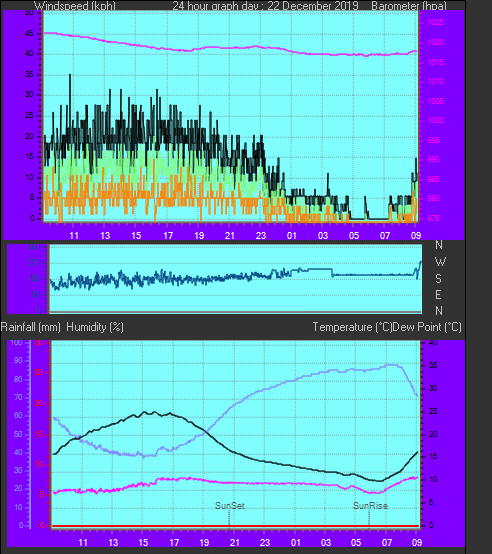Click the 24 hour graph date title
Screen dimensions: 492x554
tap(265, 6)
